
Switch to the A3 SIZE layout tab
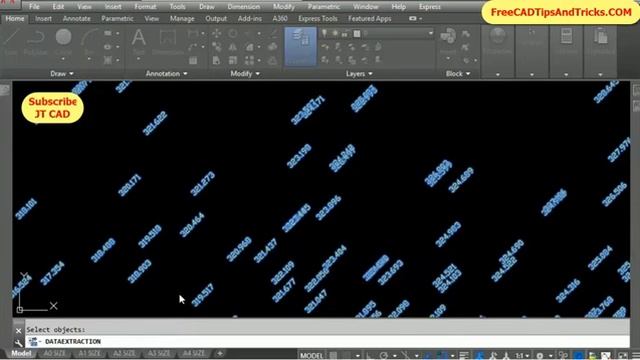[x=159, y=353]
